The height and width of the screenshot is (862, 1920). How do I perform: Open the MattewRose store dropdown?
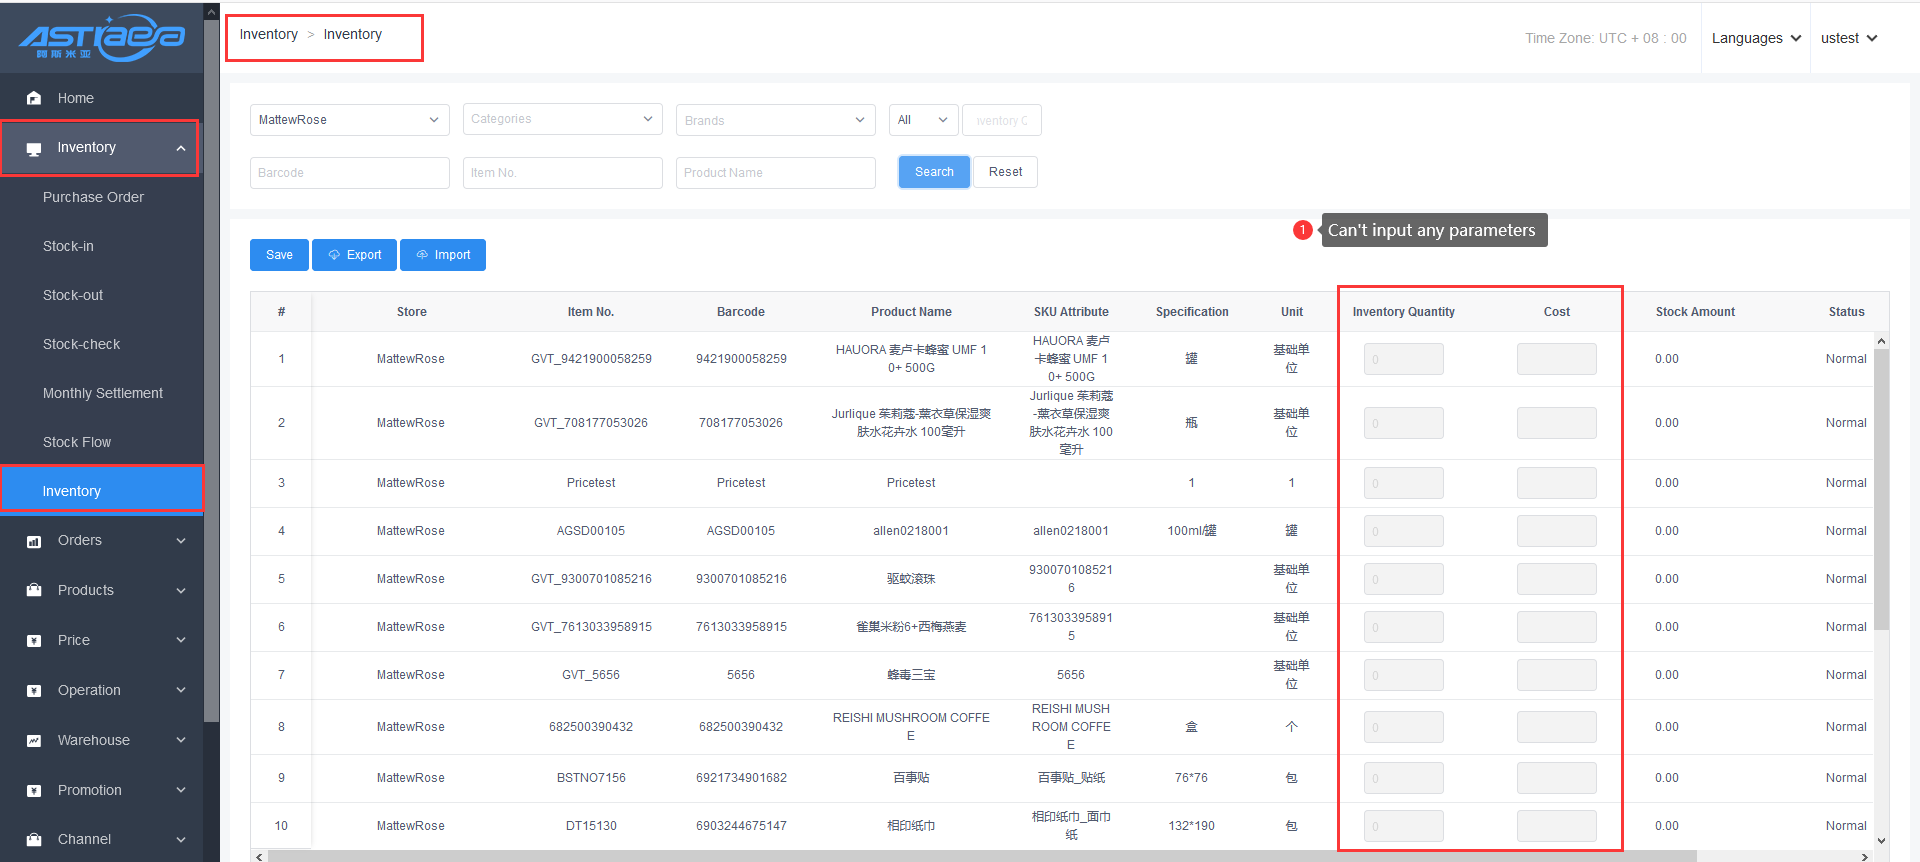(x=349, y=120)
